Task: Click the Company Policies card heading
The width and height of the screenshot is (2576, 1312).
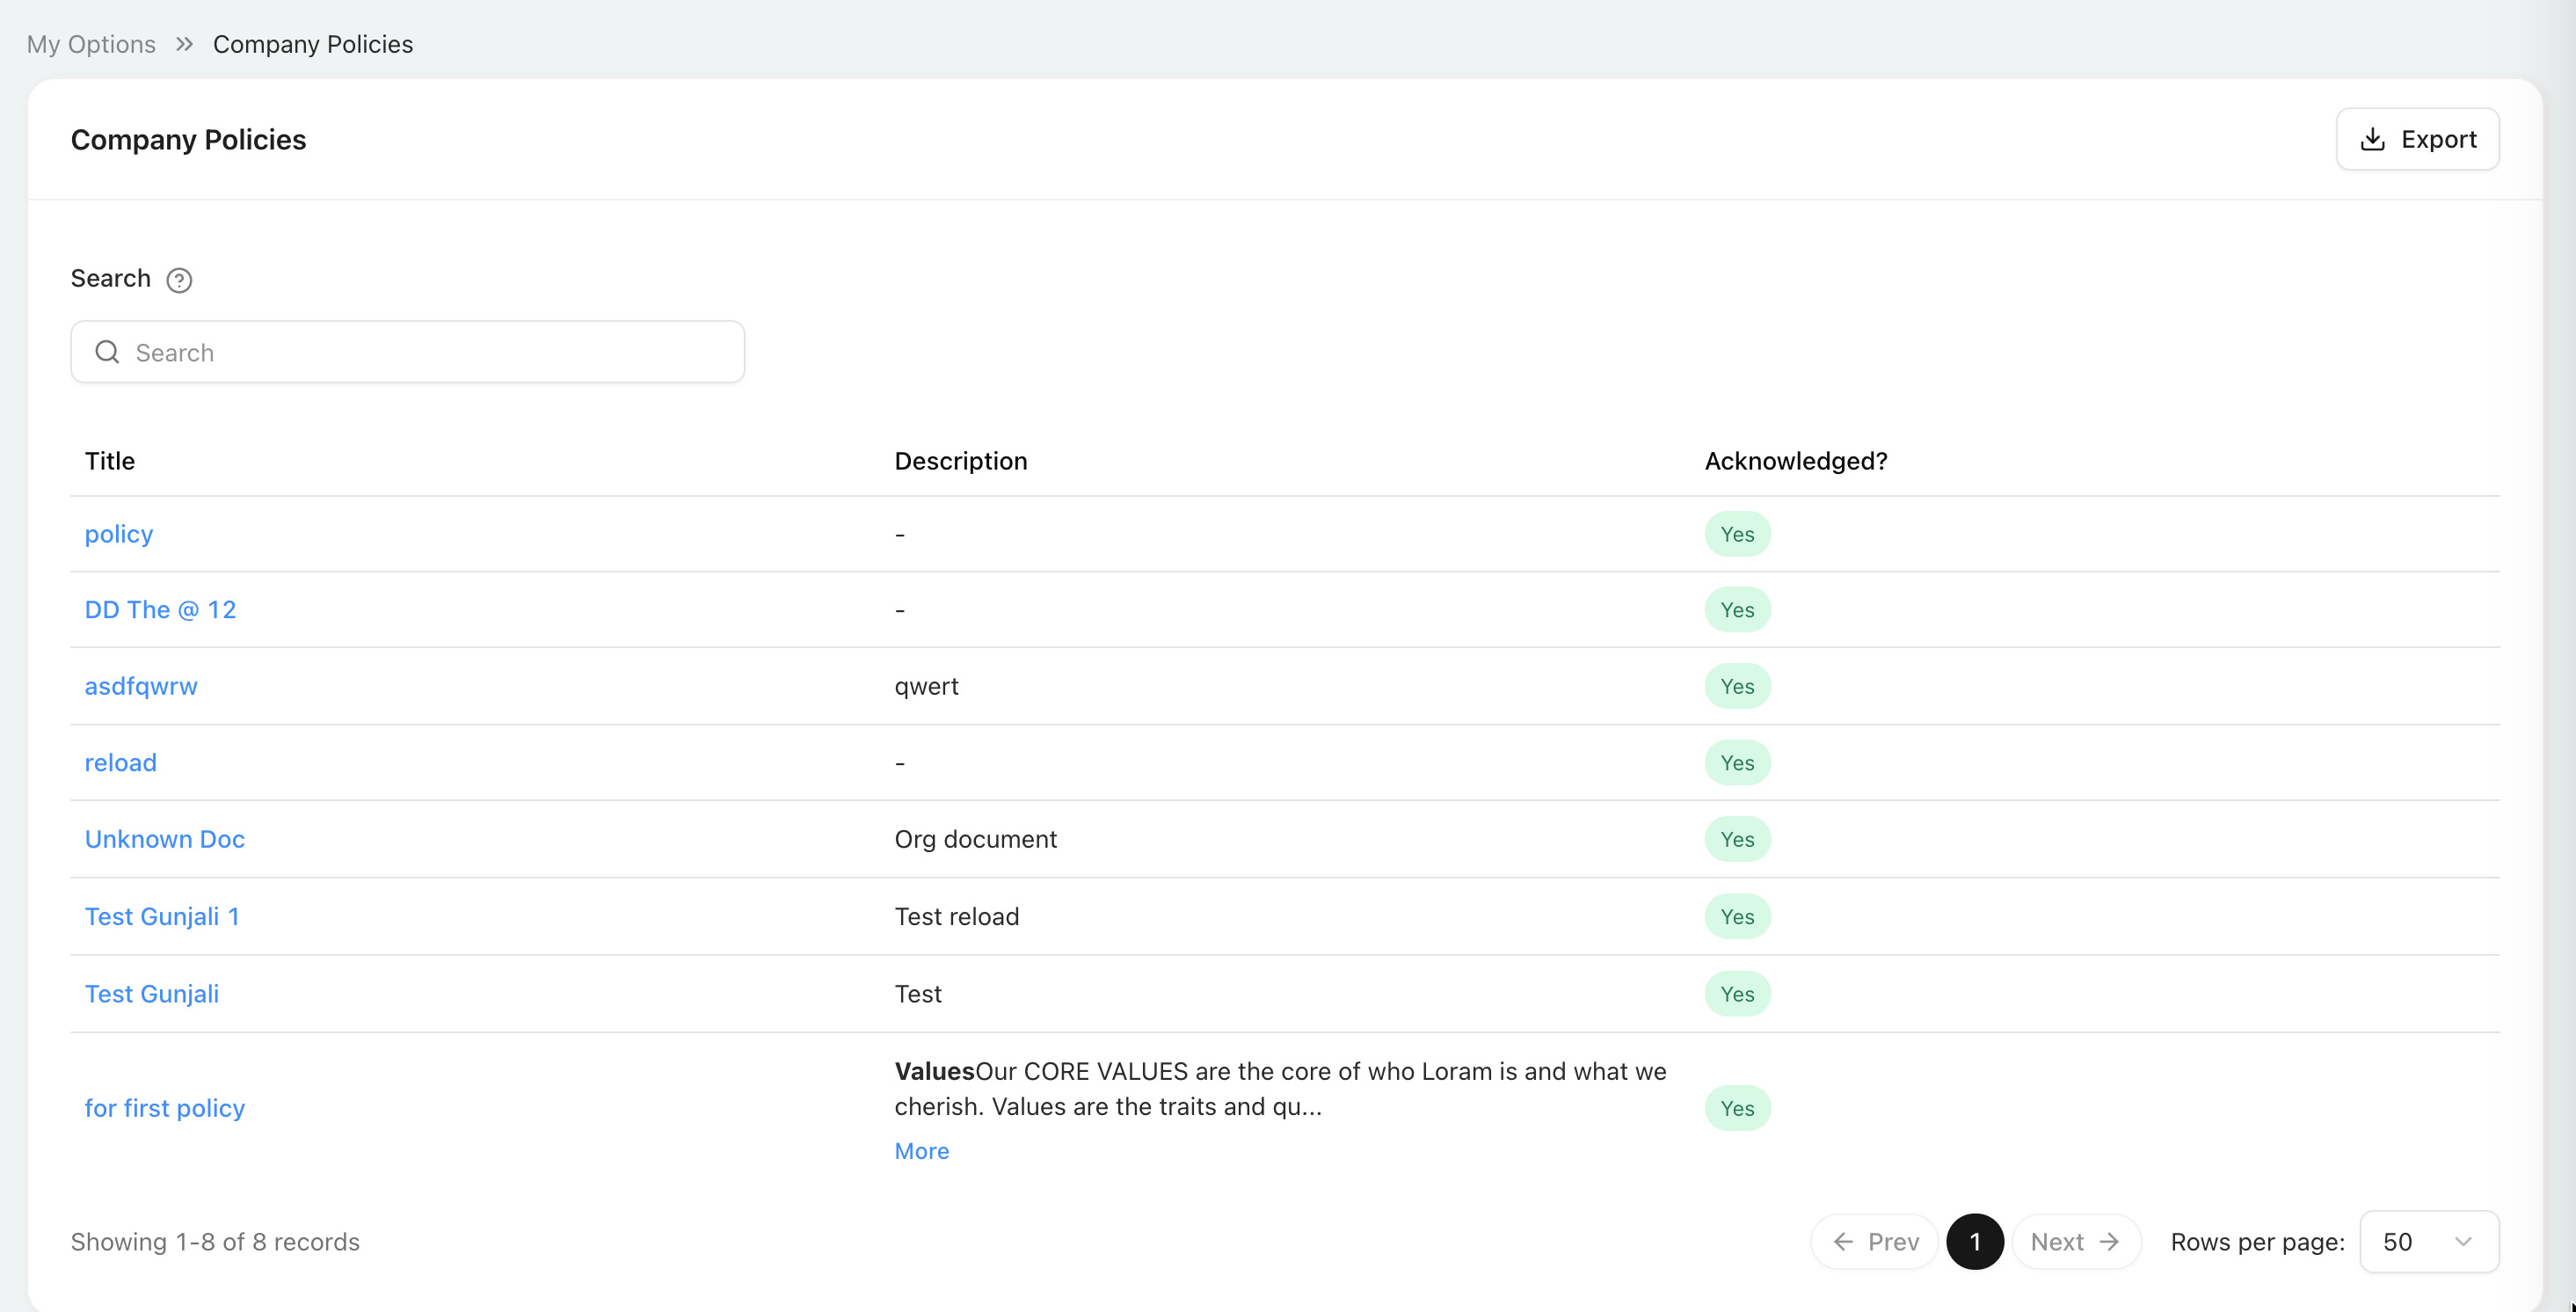Action: 189,140
